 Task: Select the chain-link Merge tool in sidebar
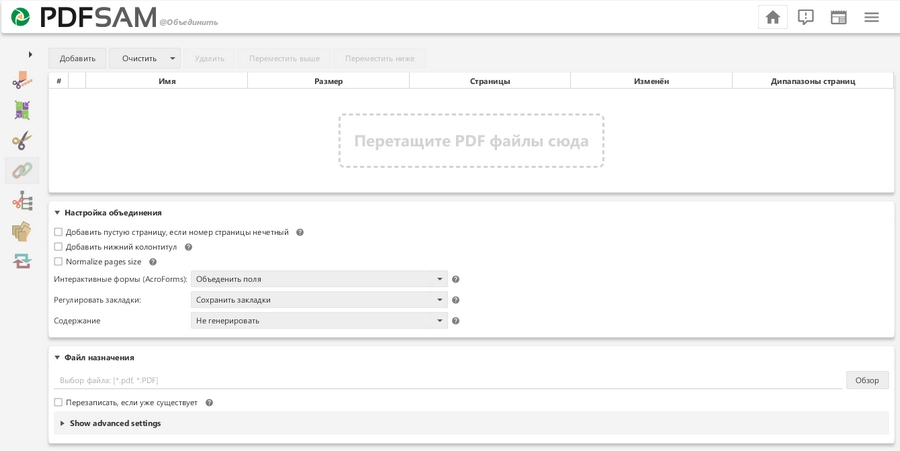pos(22,171)
